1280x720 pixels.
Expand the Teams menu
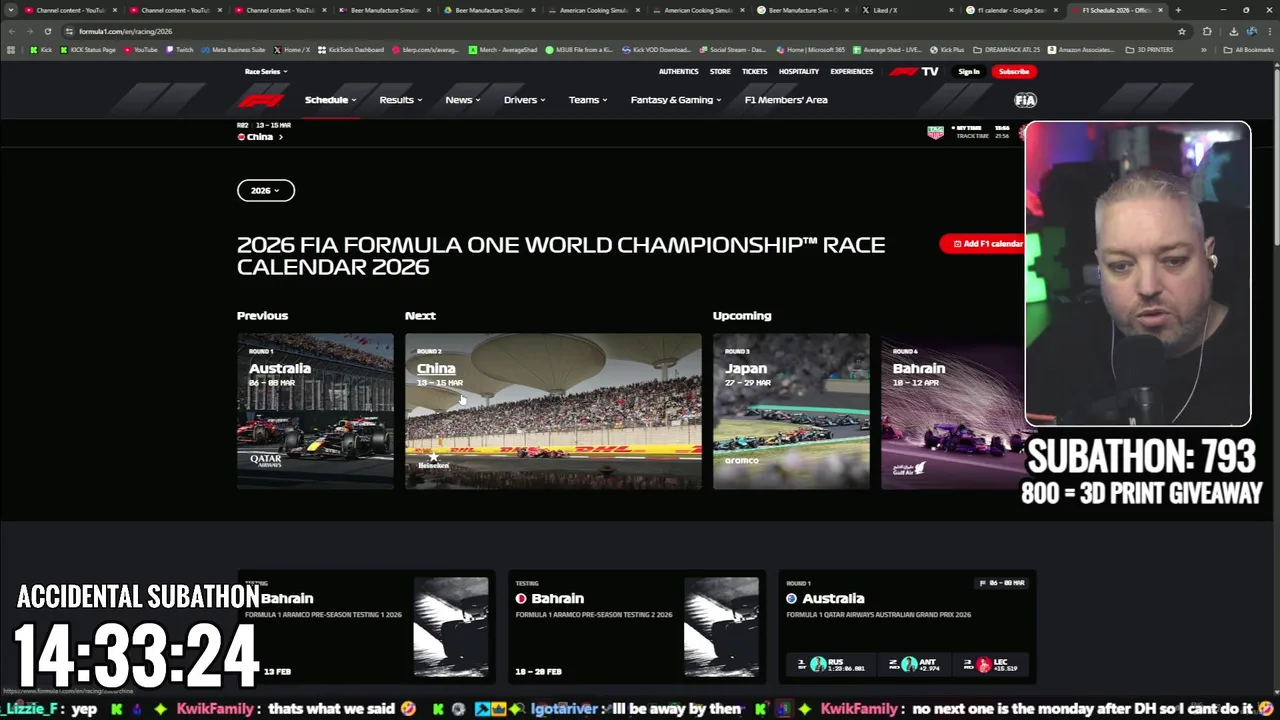tap(588, 100)
